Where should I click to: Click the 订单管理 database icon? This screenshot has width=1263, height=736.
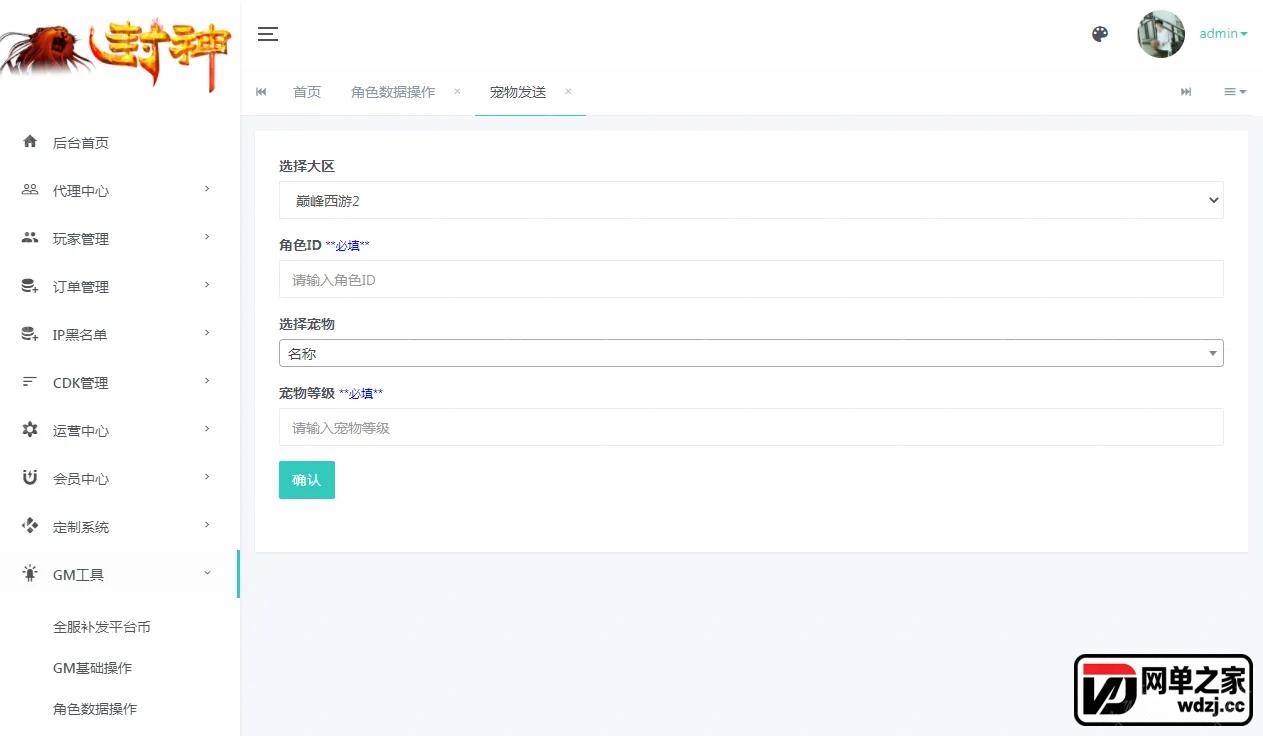pyautogui.click(x=30, y=286)
